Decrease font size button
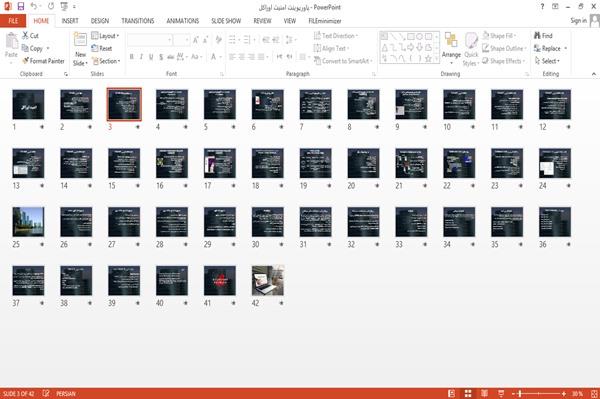600x399 pixels. tap(205, 39)
